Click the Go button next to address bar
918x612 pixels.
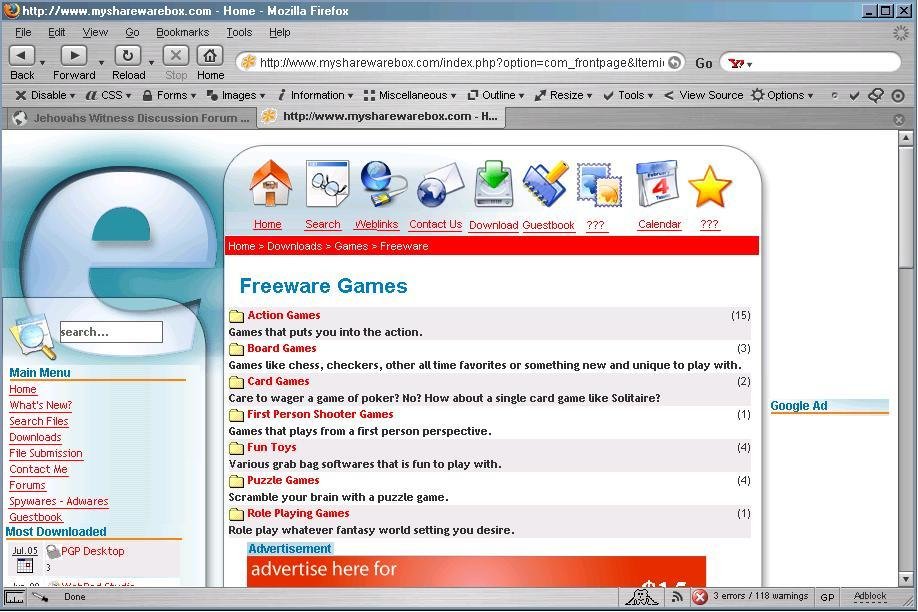[x=704, y=63]
